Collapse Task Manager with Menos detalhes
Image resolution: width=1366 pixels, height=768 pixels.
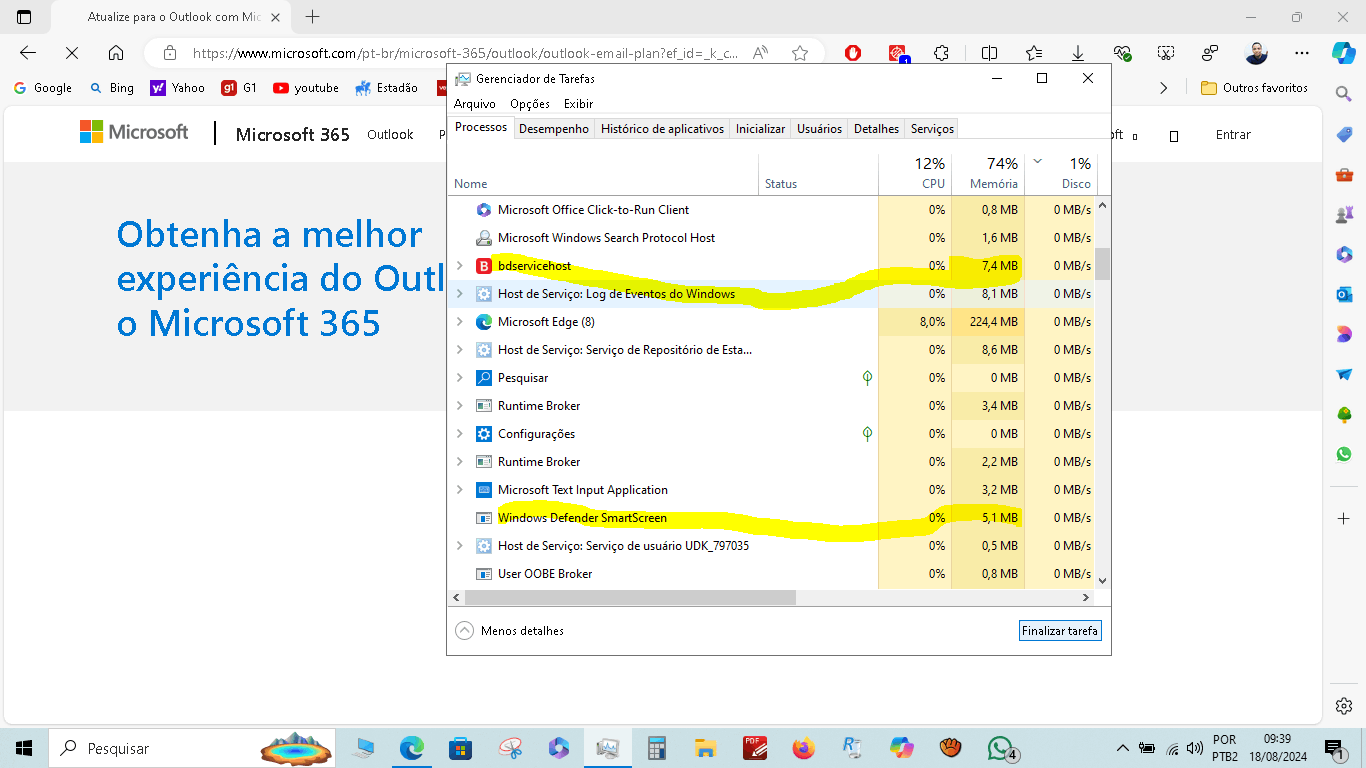click(510, 631)
